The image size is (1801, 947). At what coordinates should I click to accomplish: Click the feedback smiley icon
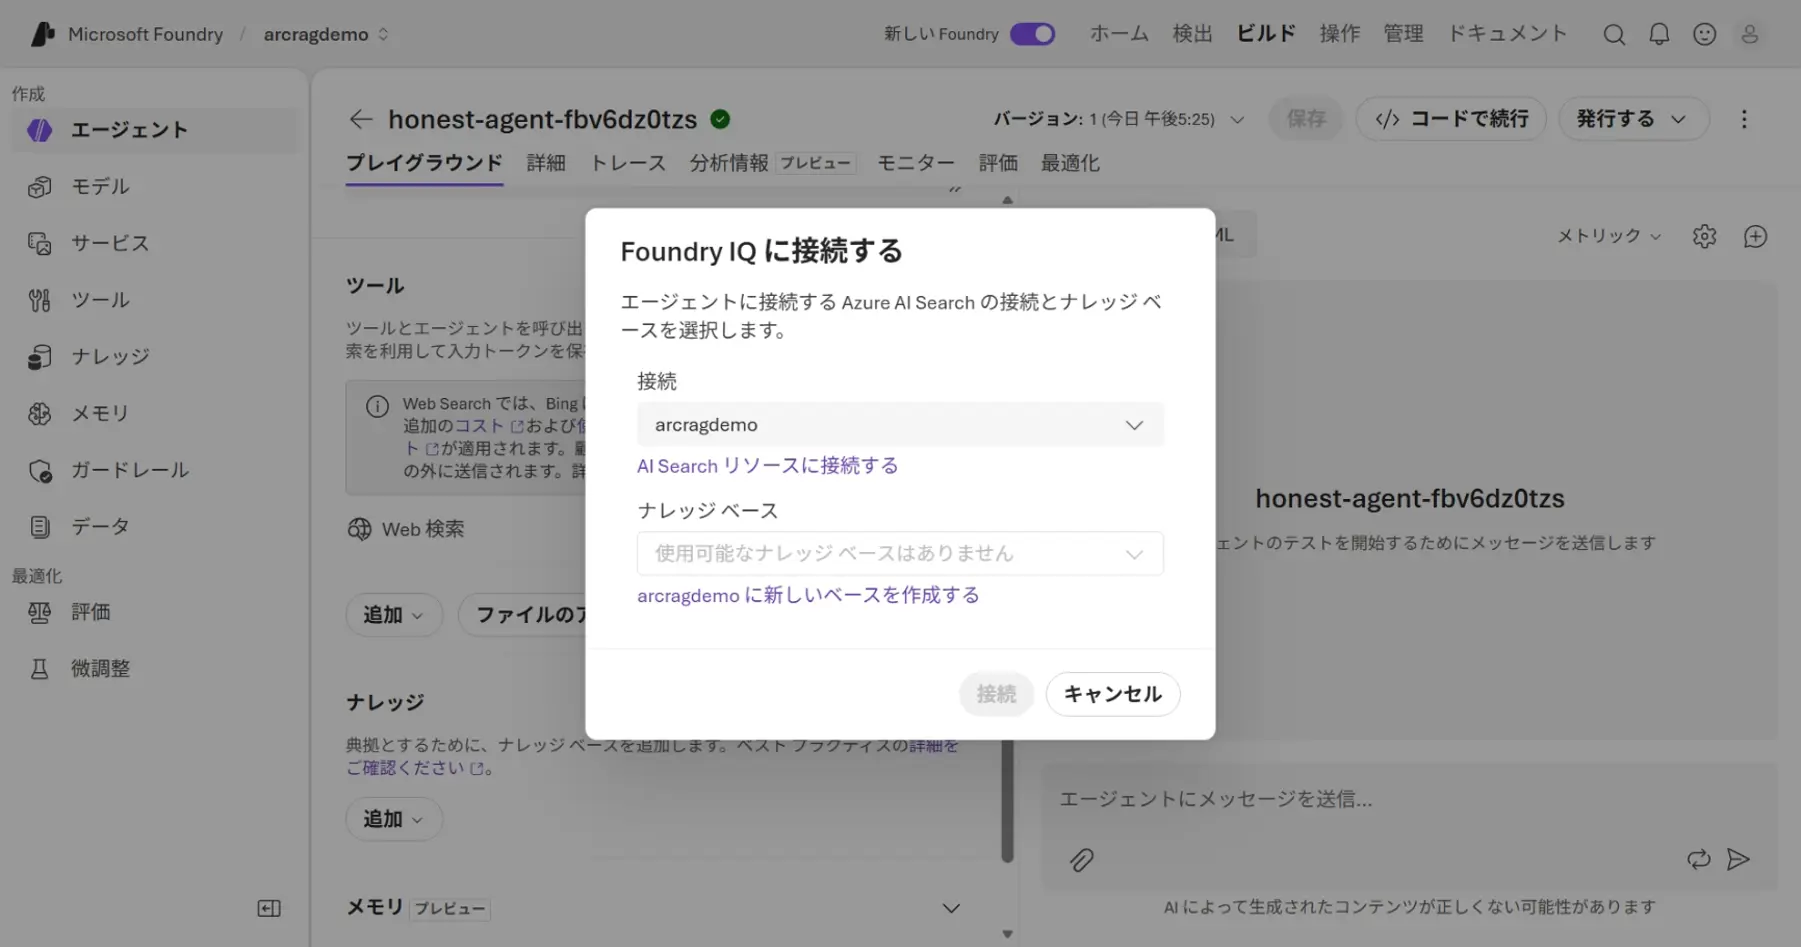click(x=1704, y=34)
